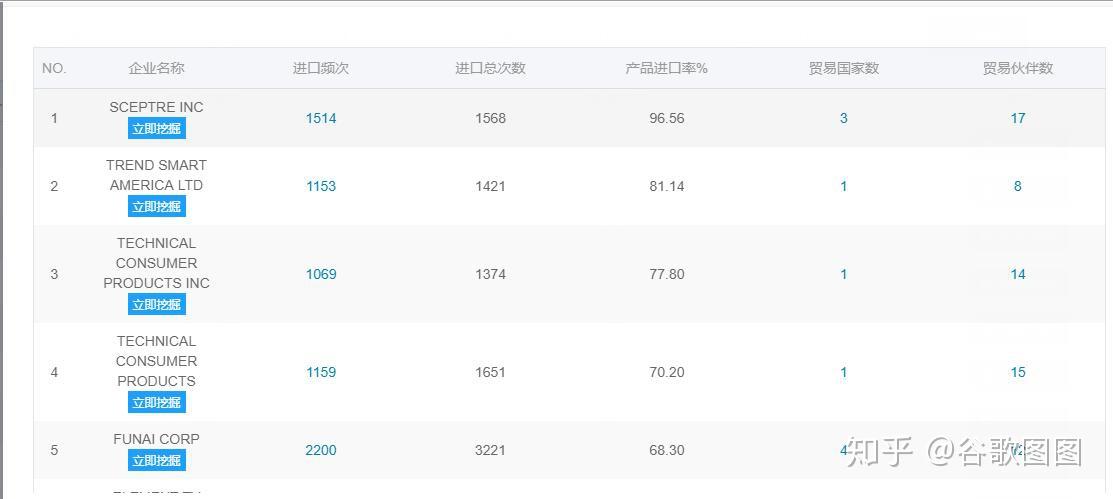Click 立即挖掘 button in row 4
This screenshot has height=499, width=1113.
click(157, 402)
